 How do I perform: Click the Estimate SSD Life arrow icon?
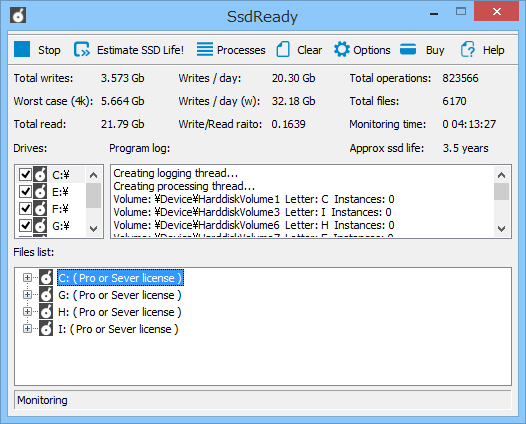click(x=82, y=49)
